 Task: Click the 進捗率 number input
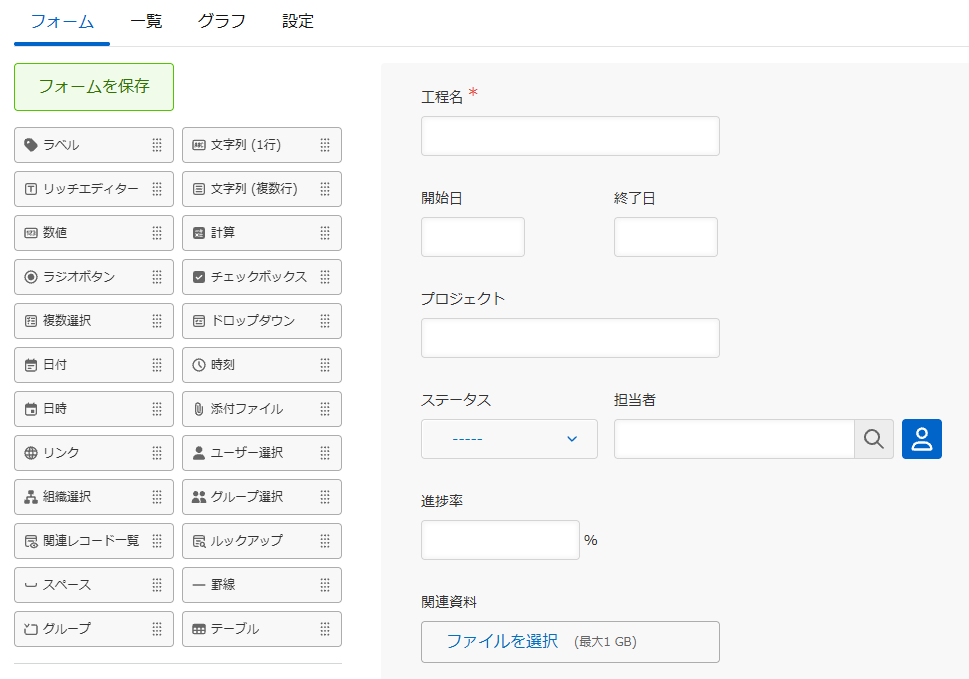[501, 540]
